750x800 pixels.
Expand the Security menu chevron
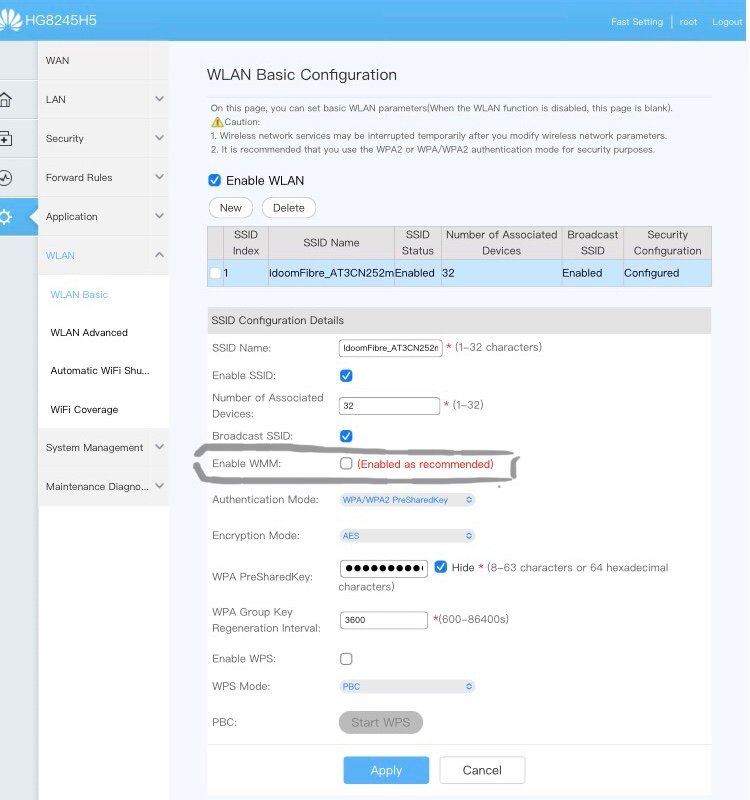coord(159,139)
